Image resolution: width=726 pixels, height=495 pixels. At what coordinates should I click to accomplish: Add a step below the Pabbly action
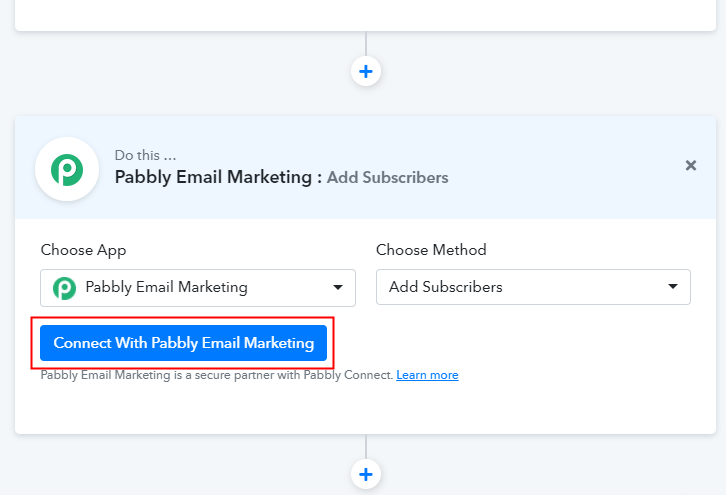tap(366, 474)
